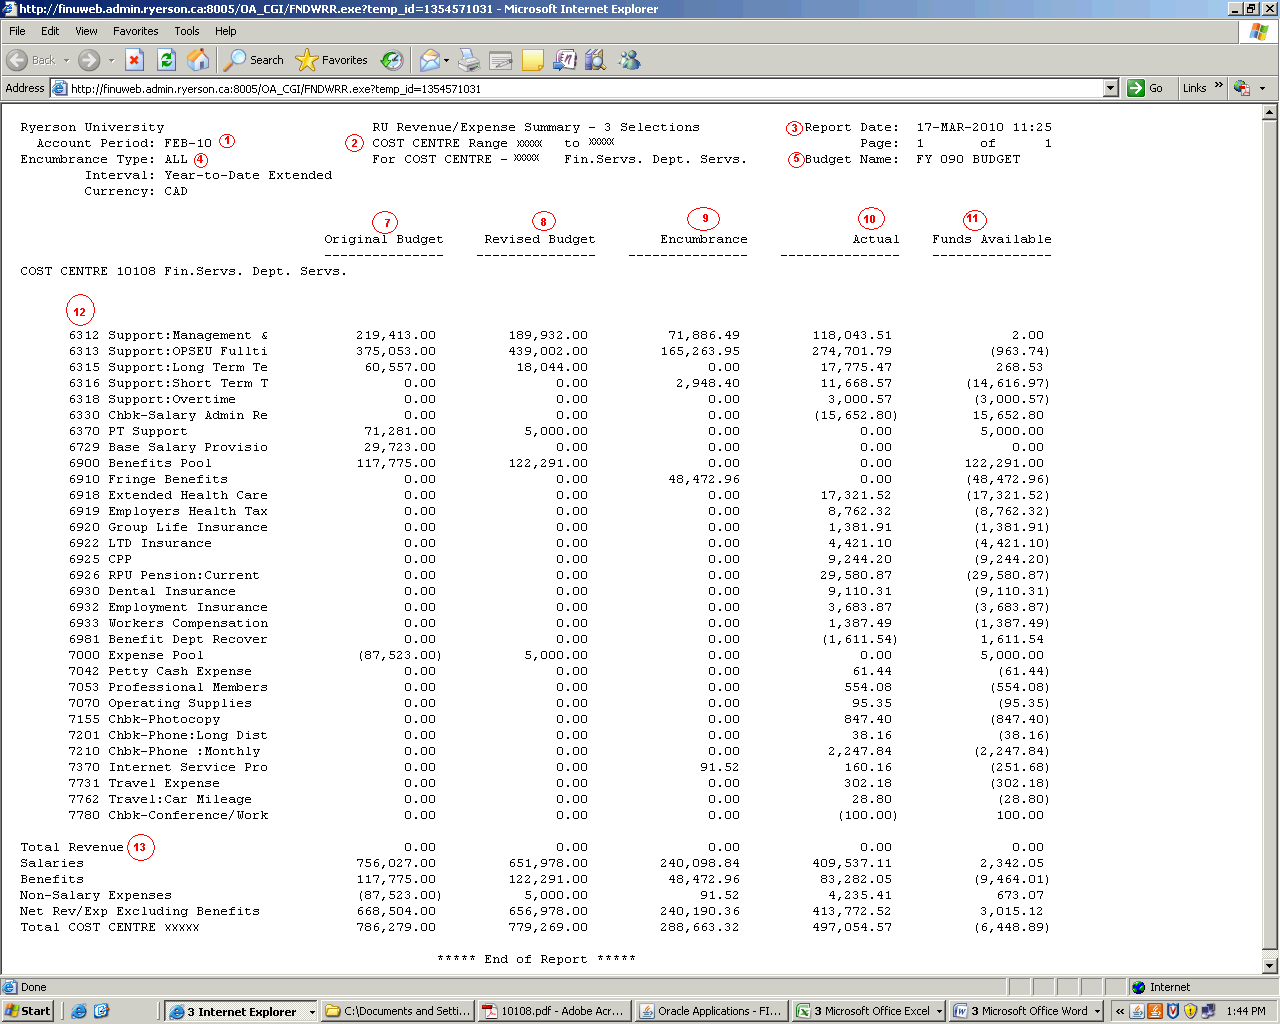This screenshot has width=1280, height=1024.
Task: Open the Research books icon
Action: click(596, 60)
